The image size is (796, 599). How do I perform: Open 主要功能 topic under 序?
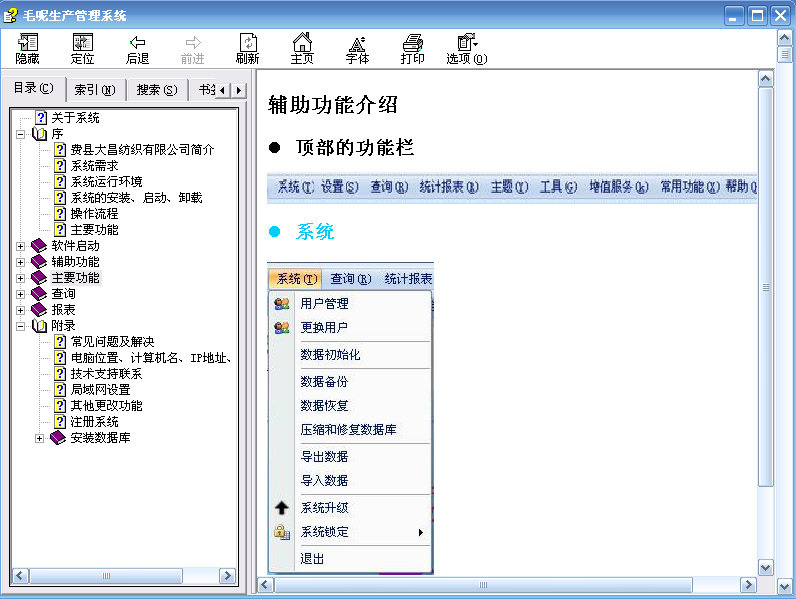click(94, 230)
